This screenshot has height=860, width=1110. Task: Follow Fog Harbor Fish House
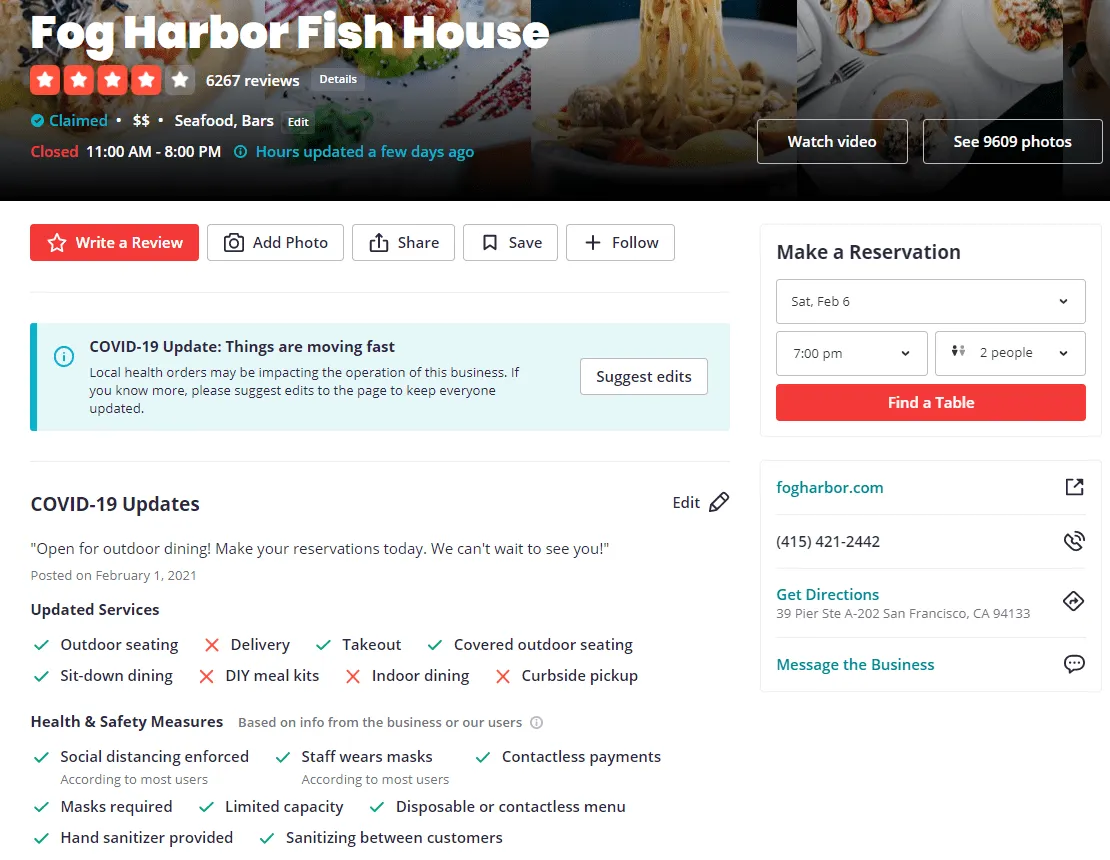[x=620, y=243]
